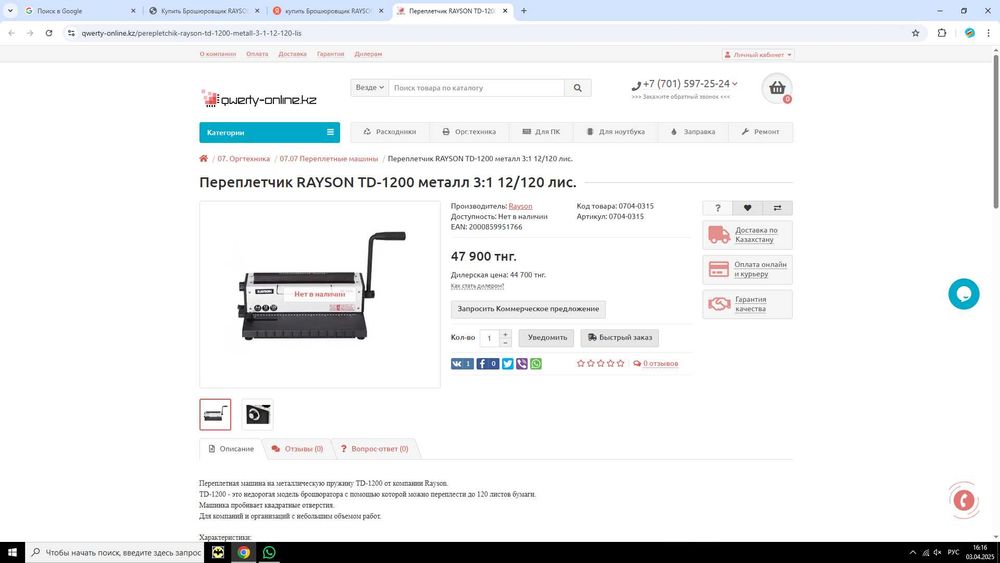
Task: Select the first product thumbnail
Action: click(x=215, y=414)
